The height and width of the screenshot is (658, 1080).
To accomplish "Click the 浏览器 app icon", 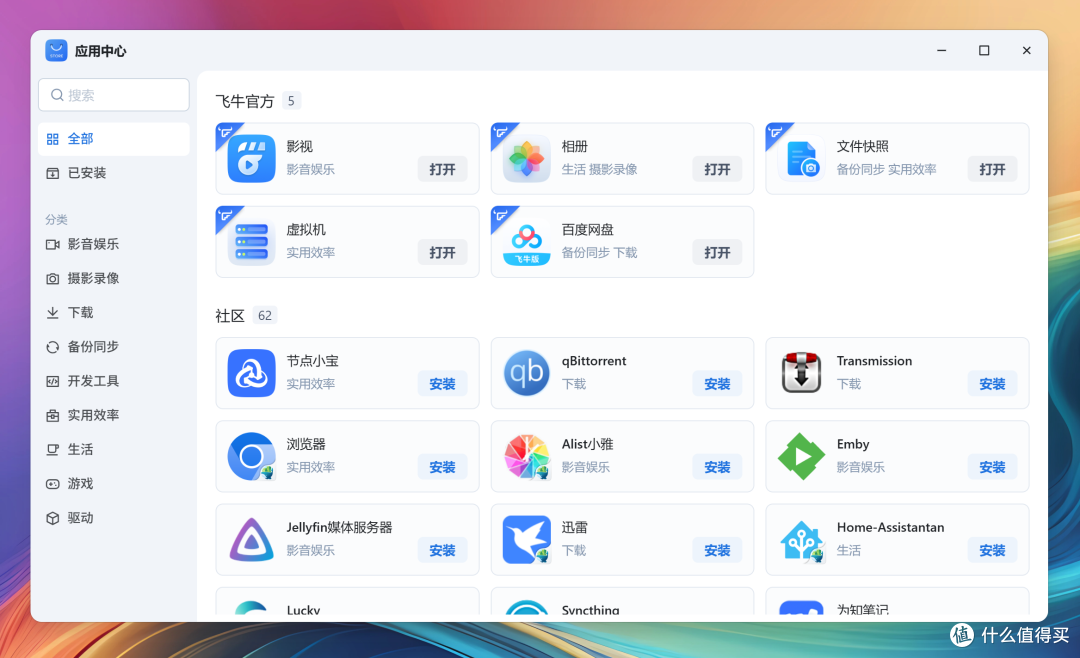I will [251, 456].
